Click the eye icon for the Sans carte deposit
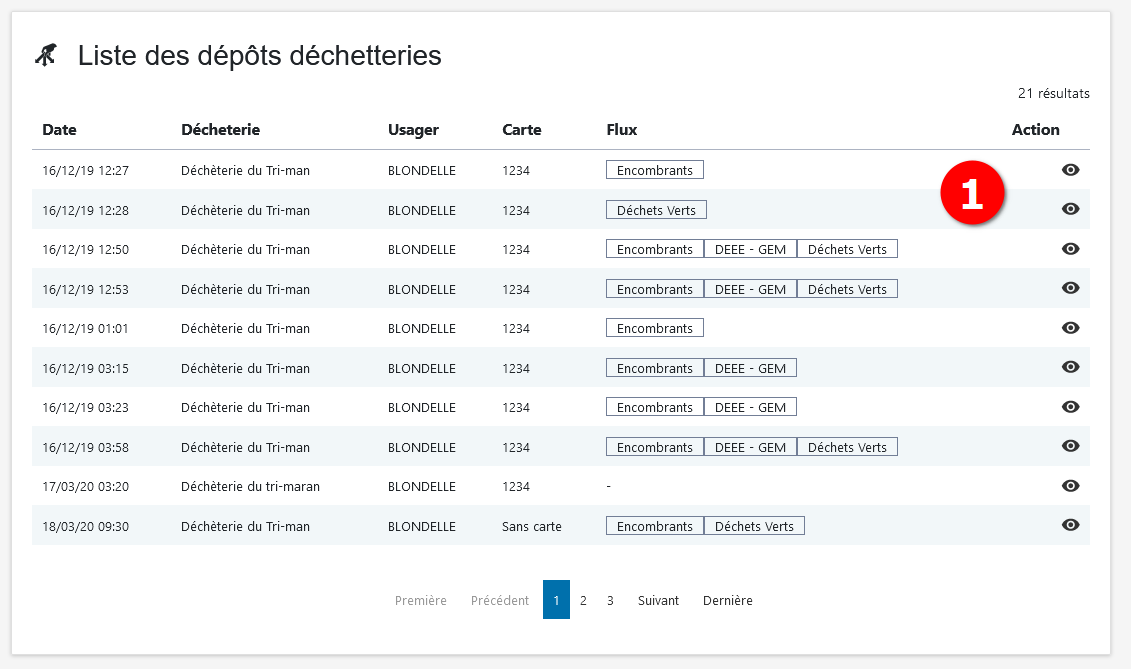1131x669 pixels. (1070, 525)
